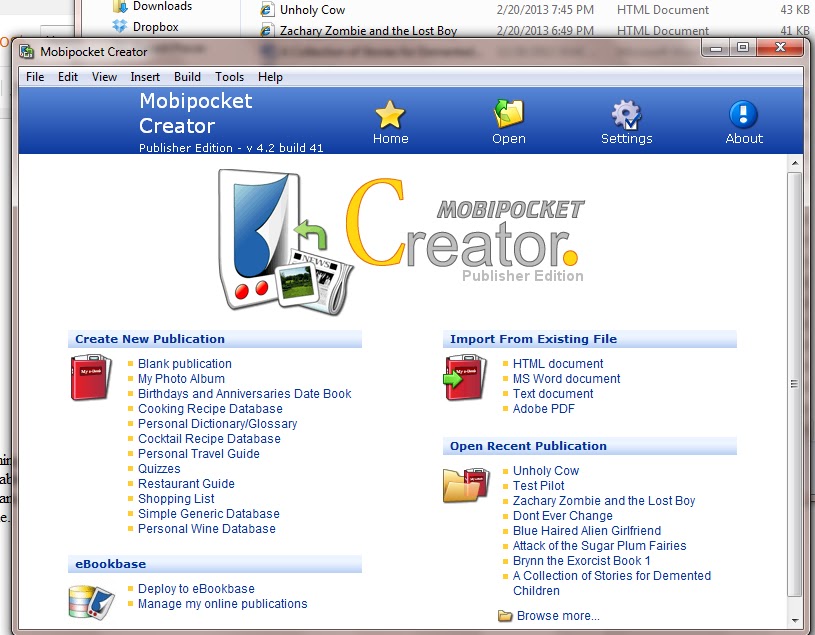Click the Dropbox icon in Explorer window
This screenshot has height=635, width=815.
(120, 25)
